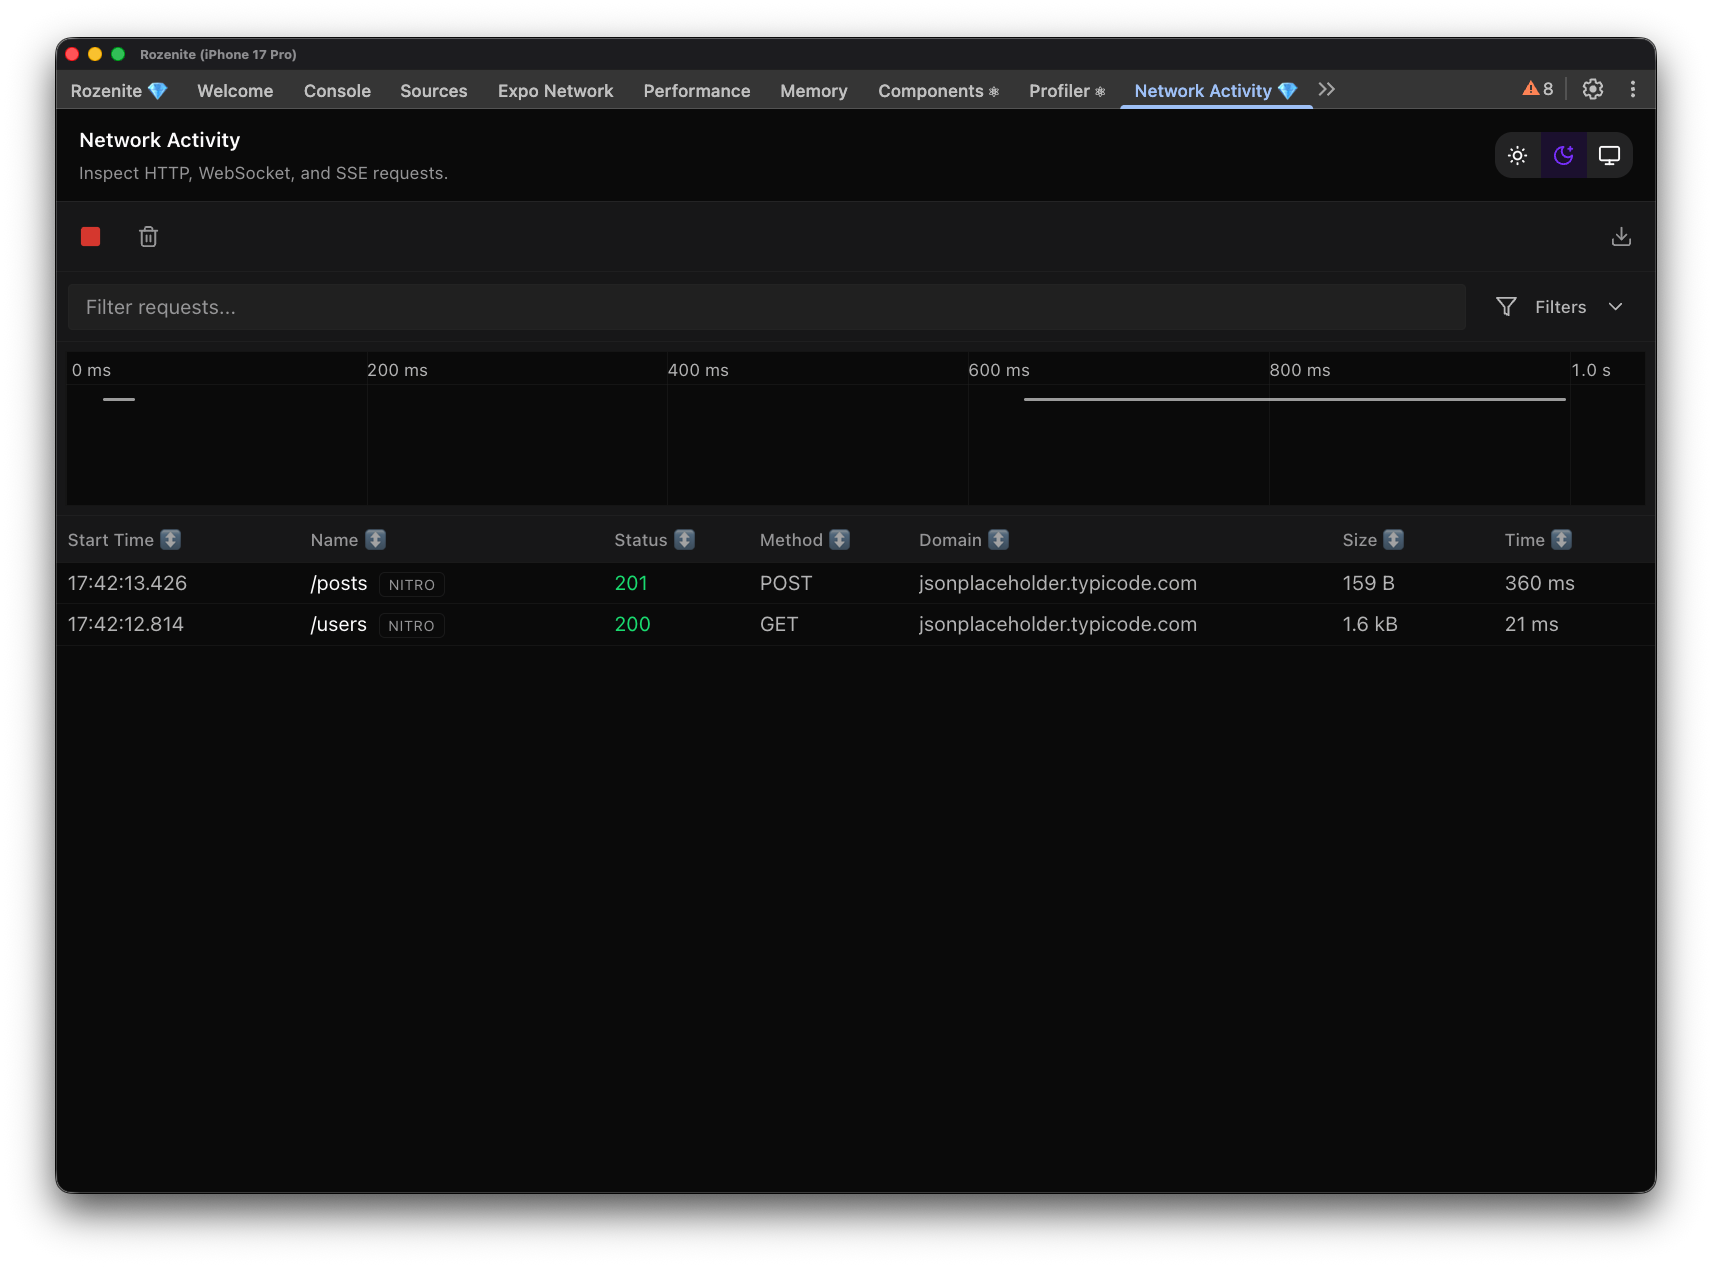Click the POST method cell
The height and width of the screenshot is (1267, 1712).
pos(786,583)
